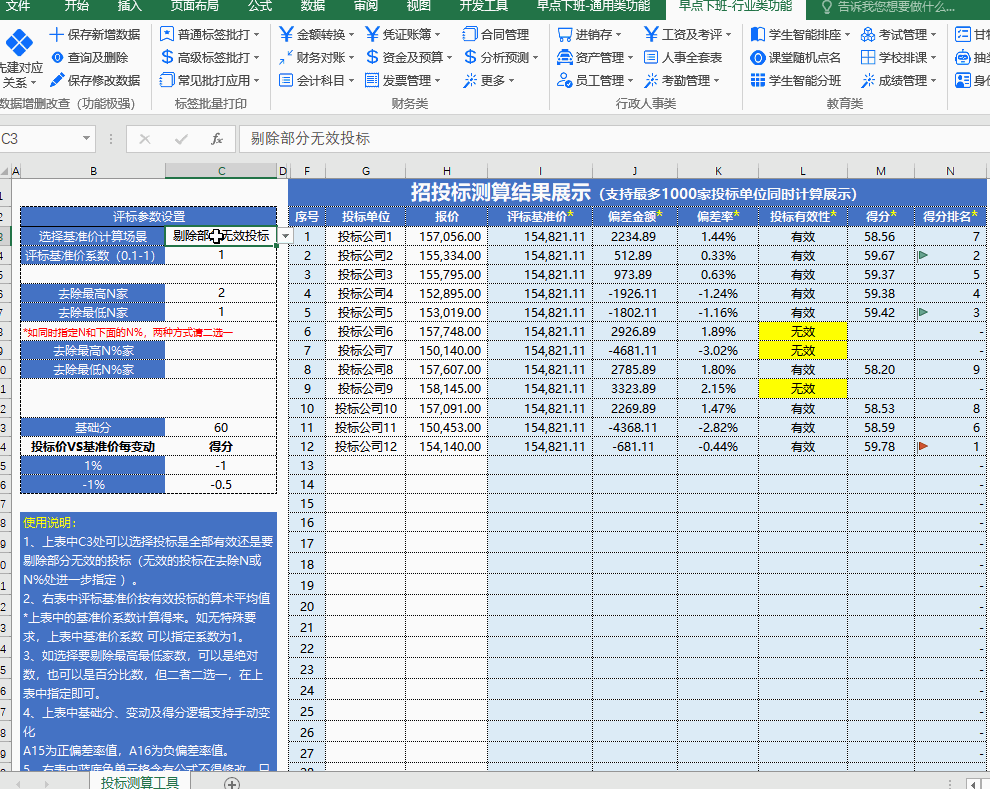990x789 pixels.
Task: Open 投标测算工具 sheet tab
Action: coord(140,781)
